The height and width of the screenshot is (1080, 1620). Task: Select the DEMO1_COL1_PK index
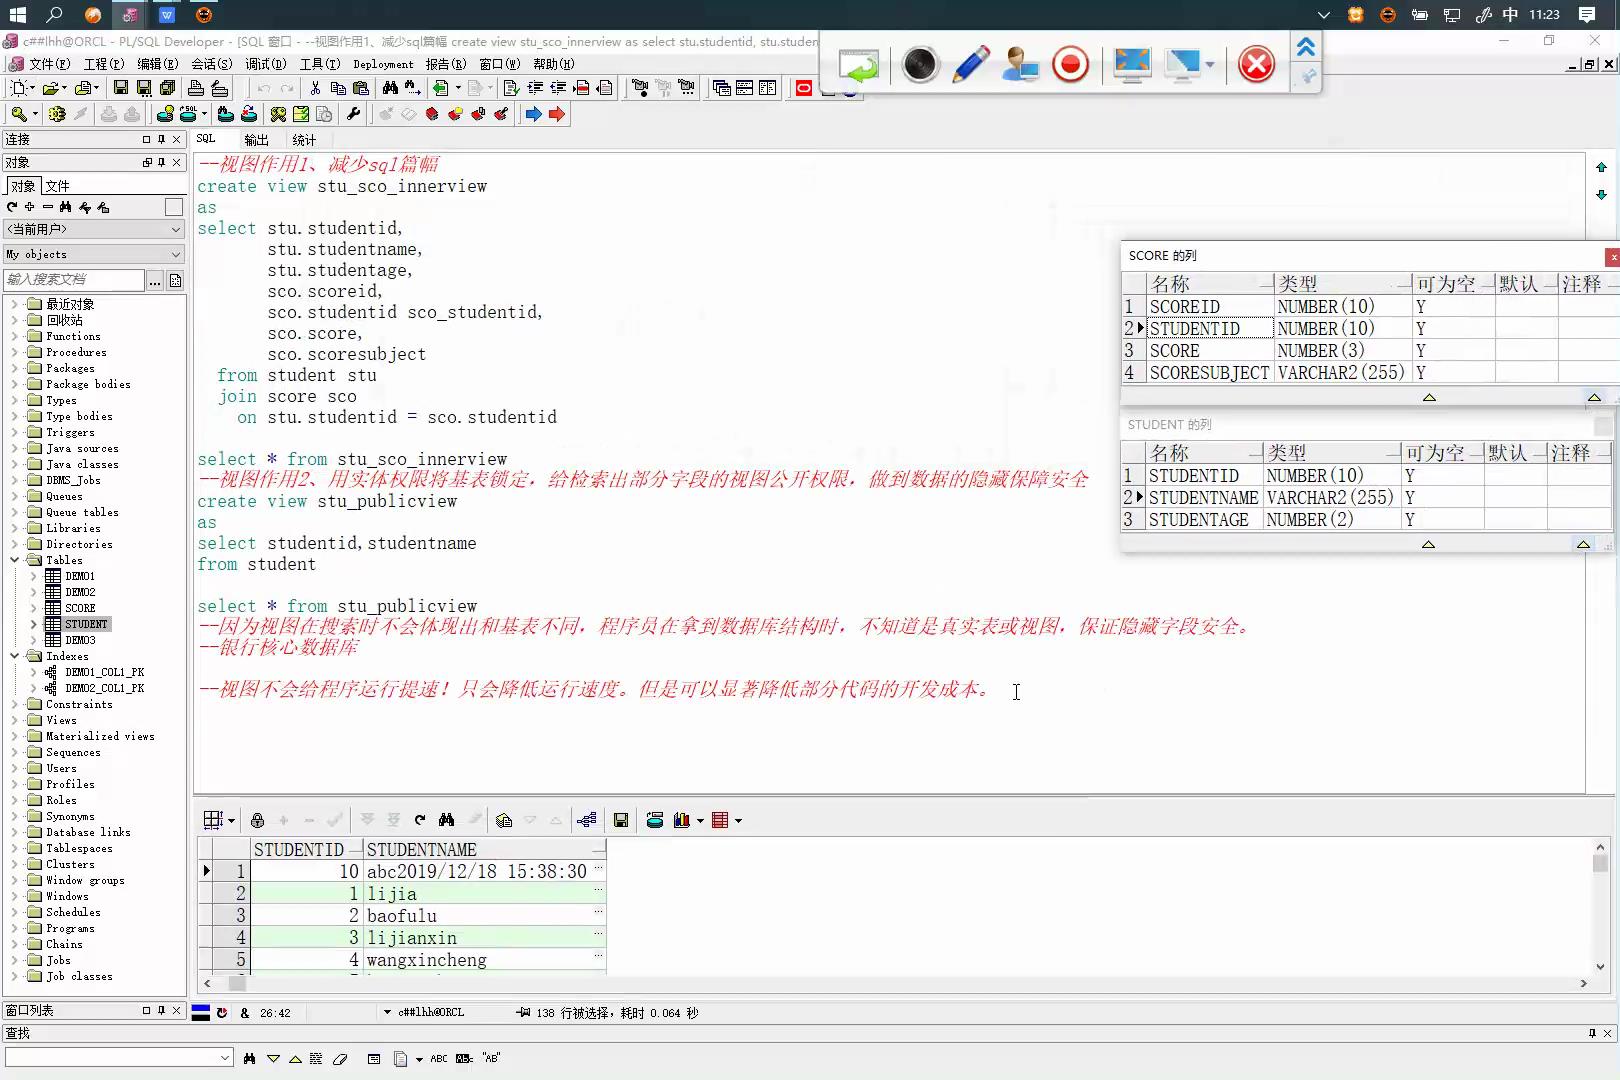[x=104, y=672]
